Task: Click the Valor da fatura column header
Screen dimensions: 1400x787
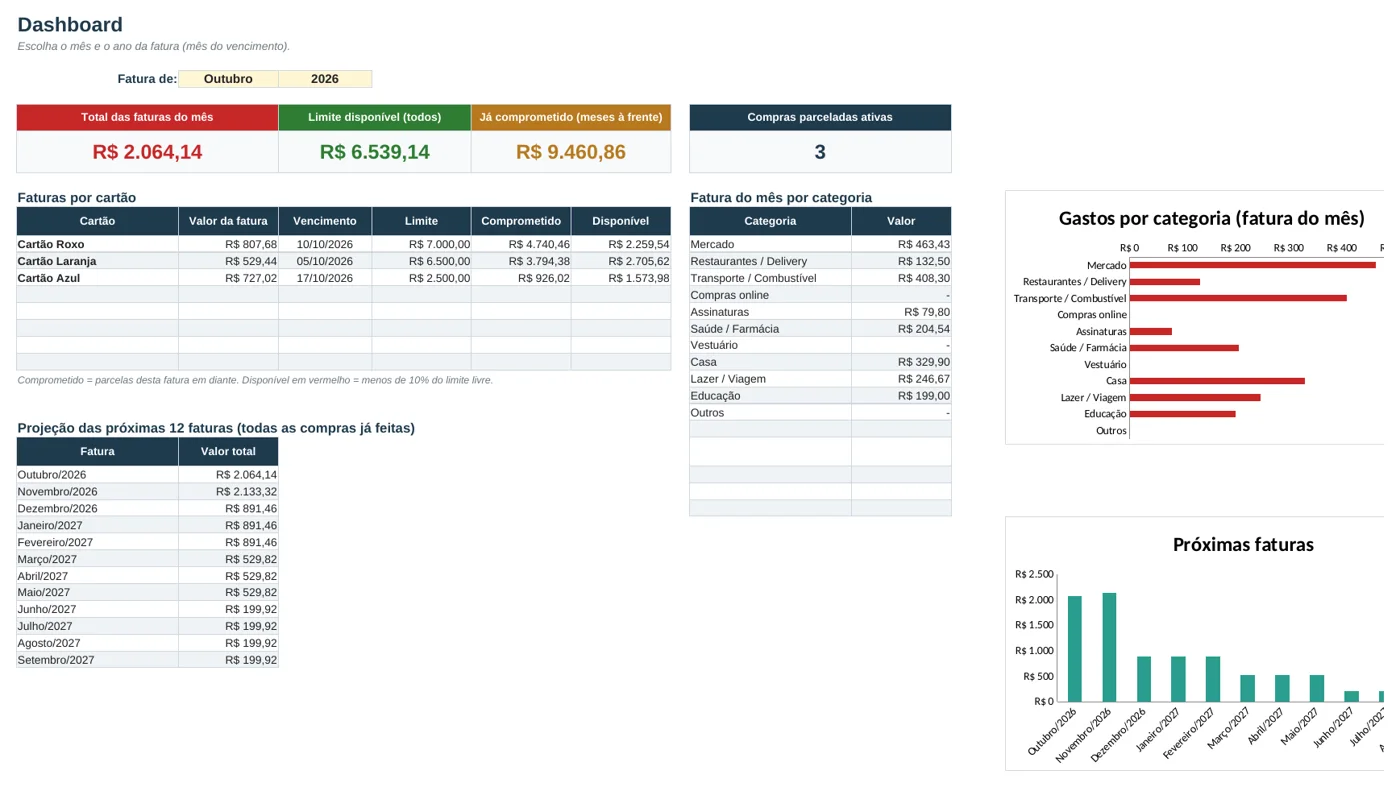Action: click(228, 221)
